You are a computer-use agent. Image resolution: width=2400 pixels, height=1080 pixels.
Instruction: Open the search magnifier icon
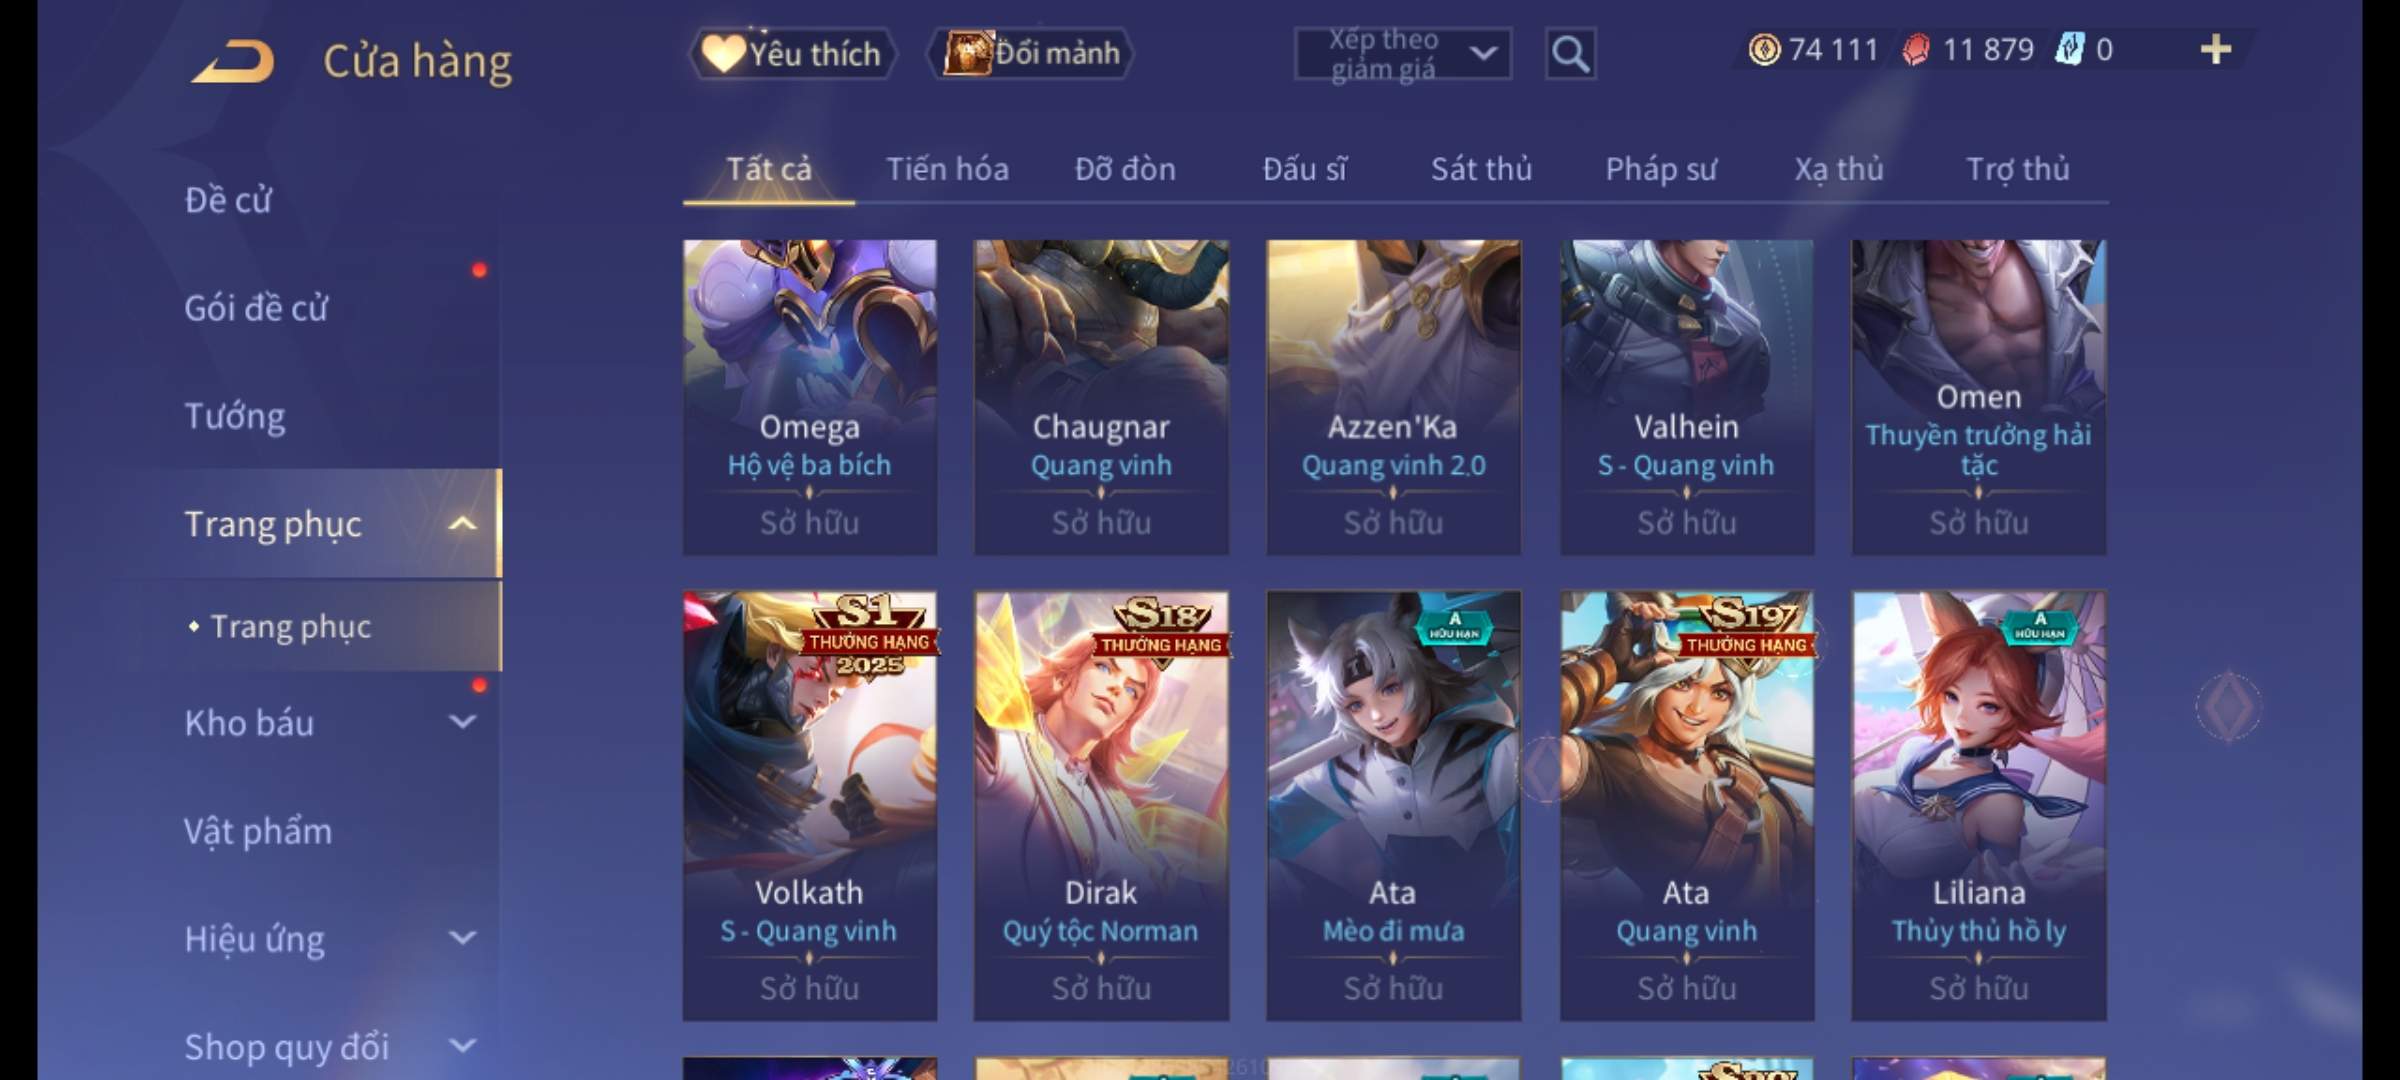1570,54
